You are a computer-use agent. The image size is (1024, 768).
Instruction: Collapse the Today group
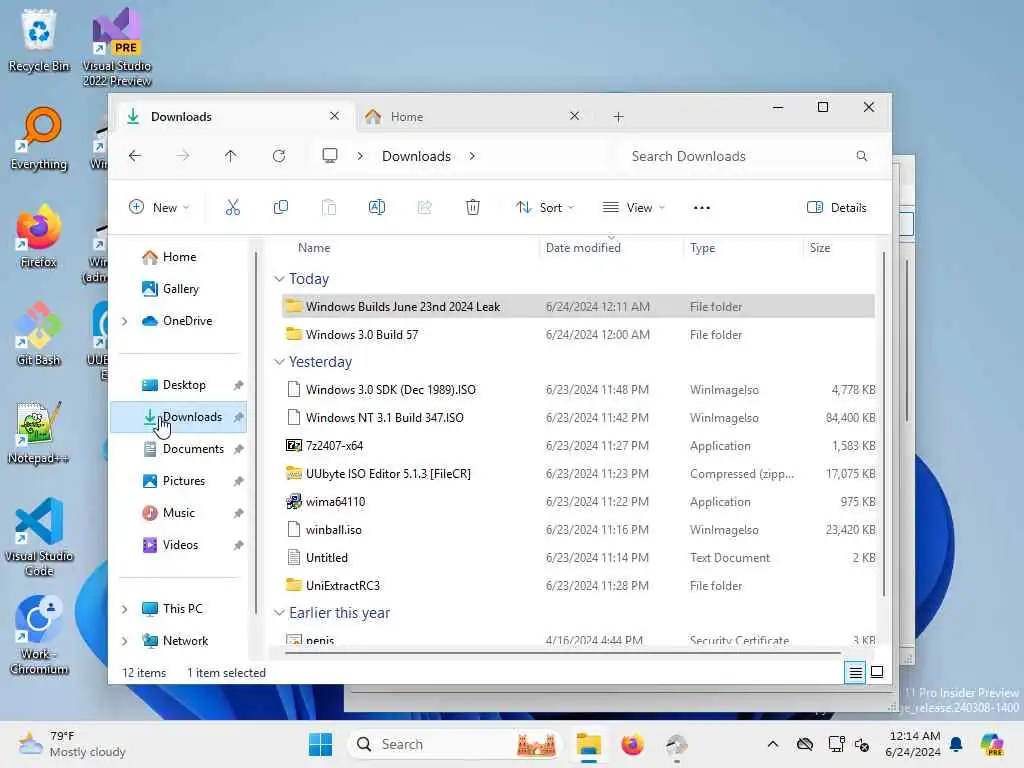pyautogui.click(x=280, y=279)
